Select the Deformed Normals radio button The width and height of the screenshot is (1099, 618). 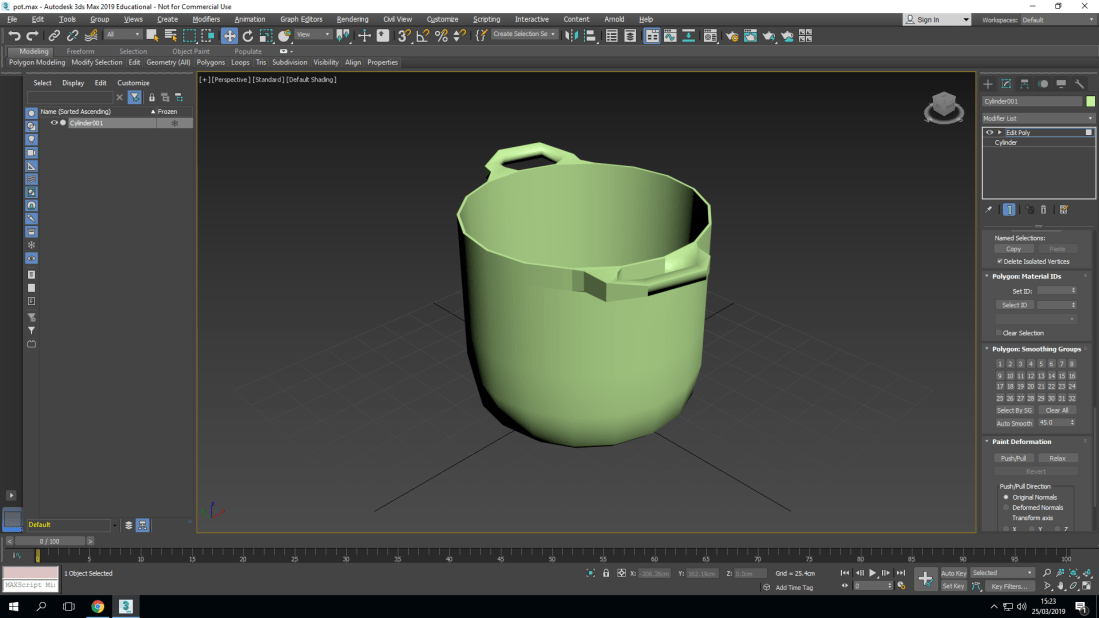tap(1006, 507)
